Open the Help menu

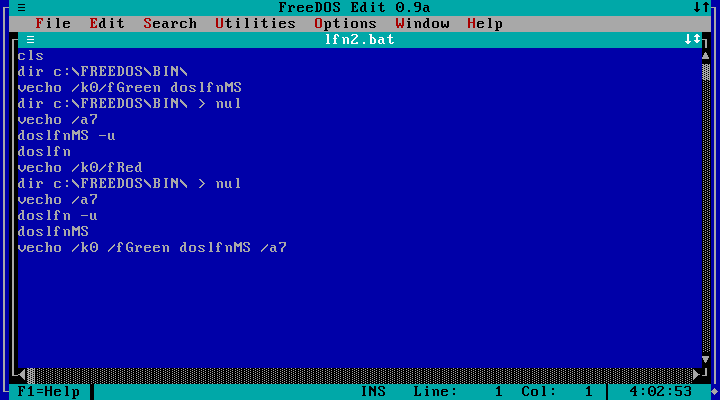tap(485, 23)
